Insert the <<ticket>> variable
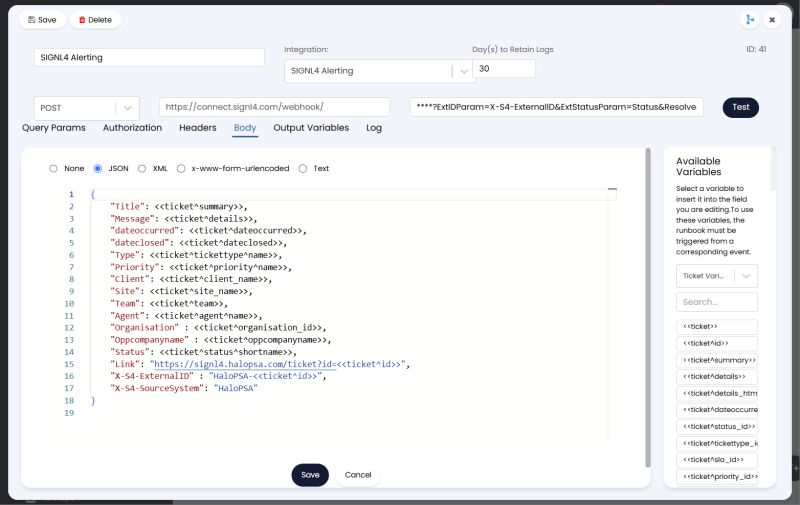This screenshot has width=800, height=505. (x=716, y=326)
